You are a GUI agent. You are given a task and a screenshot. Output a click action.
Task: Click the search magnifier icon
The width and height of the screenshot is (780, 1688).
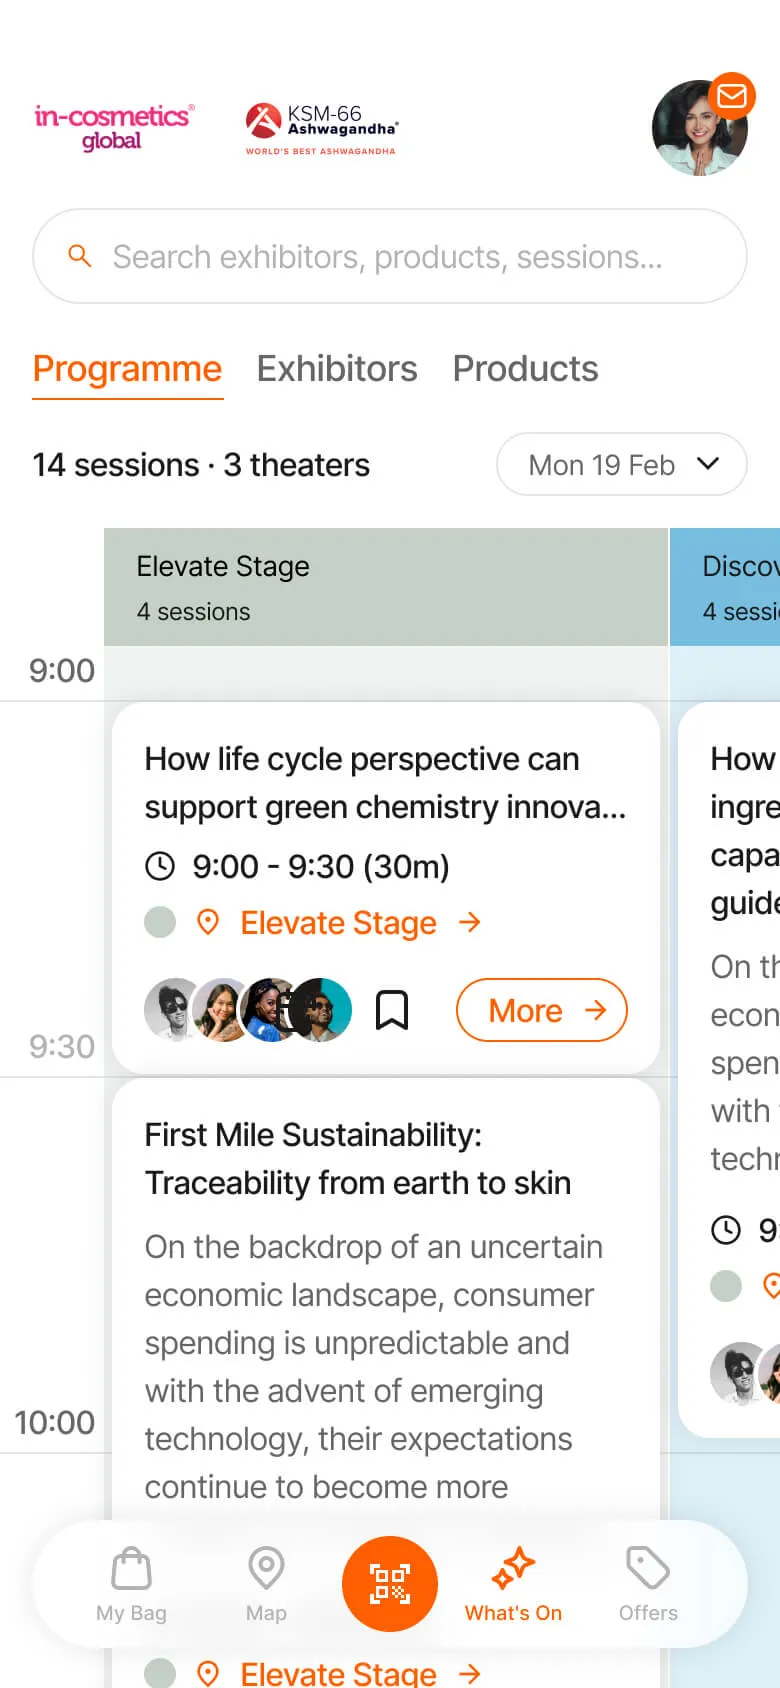click(80, 256)
